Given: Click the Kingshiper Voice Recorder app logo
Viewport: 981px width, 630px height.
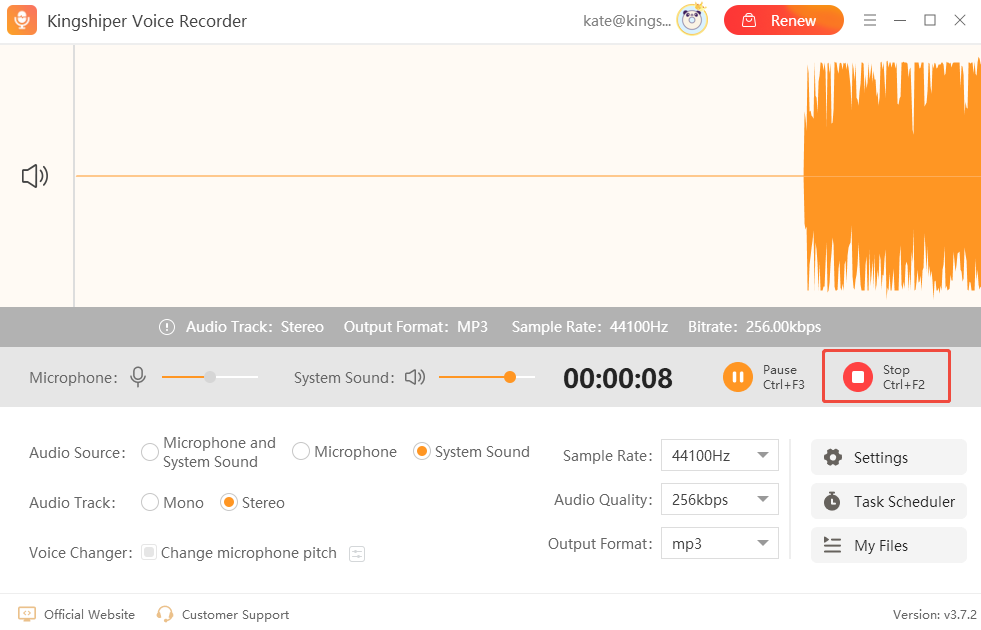Looking at the screenshot, I should click(x=22, y=21).
